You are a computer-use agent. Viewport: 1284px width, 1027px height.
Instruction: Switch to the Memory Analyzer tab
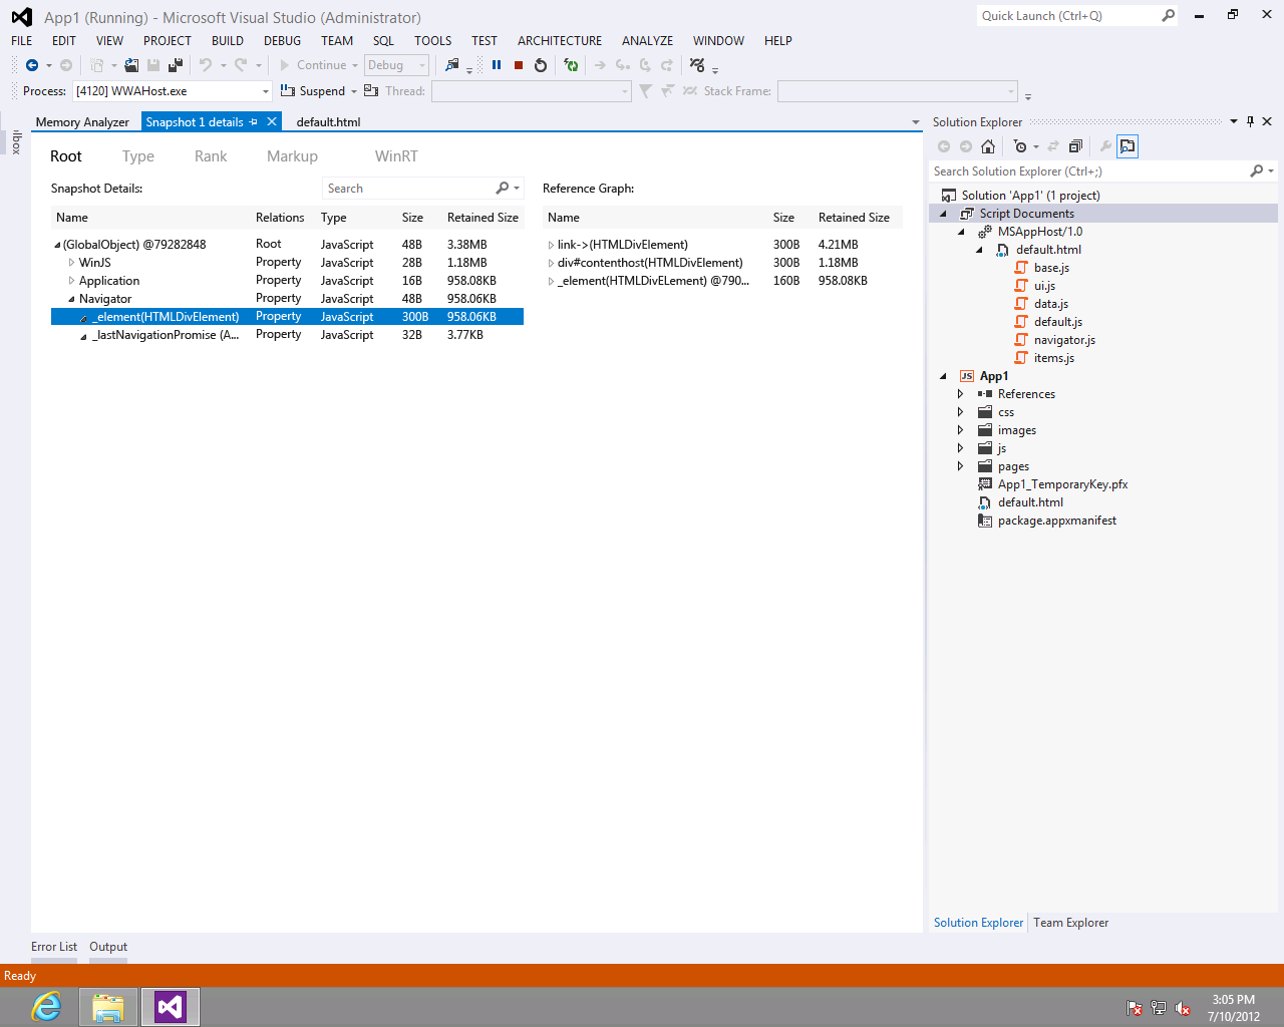(82, 122)
